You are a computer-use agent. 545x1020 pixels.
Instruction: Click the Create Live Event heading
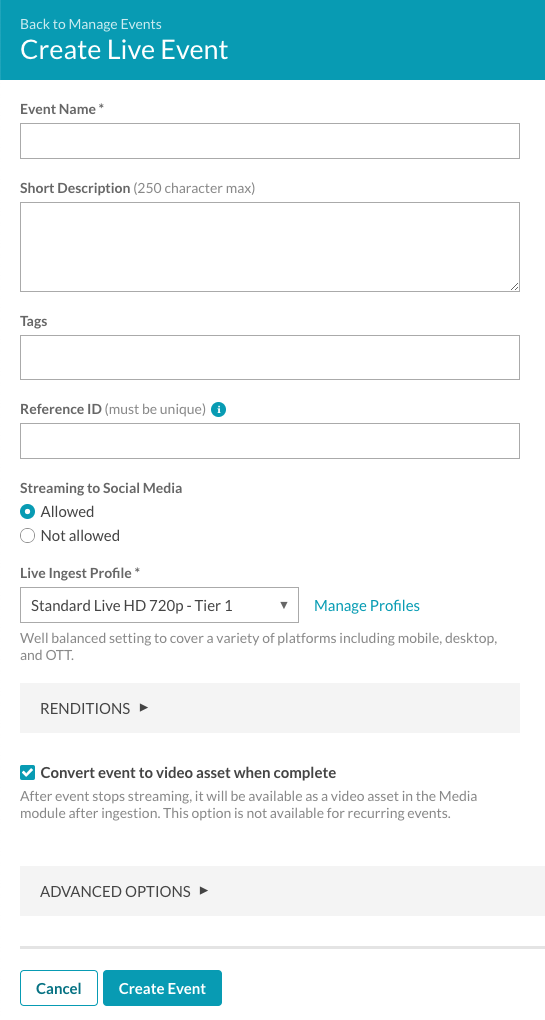[x=124, y=50]
